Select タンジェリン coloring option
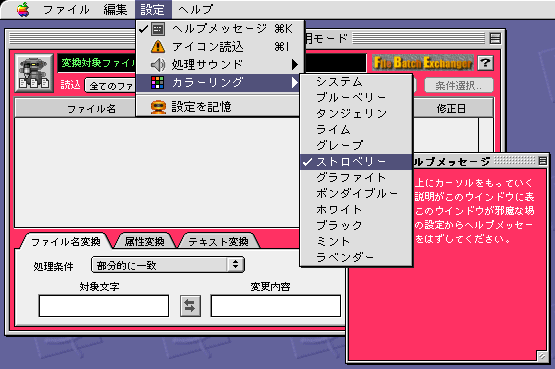The height and width of the screenshot is (369, 555). pos(356,114)
